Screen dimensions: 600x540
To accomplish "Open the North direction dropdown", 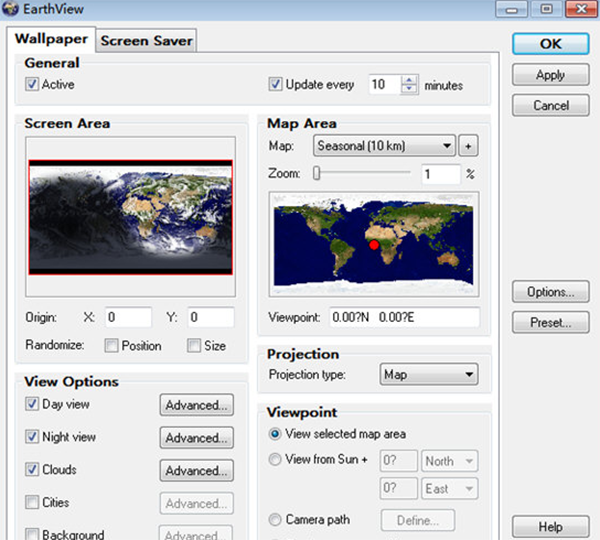I will click(x=448, y=461).
